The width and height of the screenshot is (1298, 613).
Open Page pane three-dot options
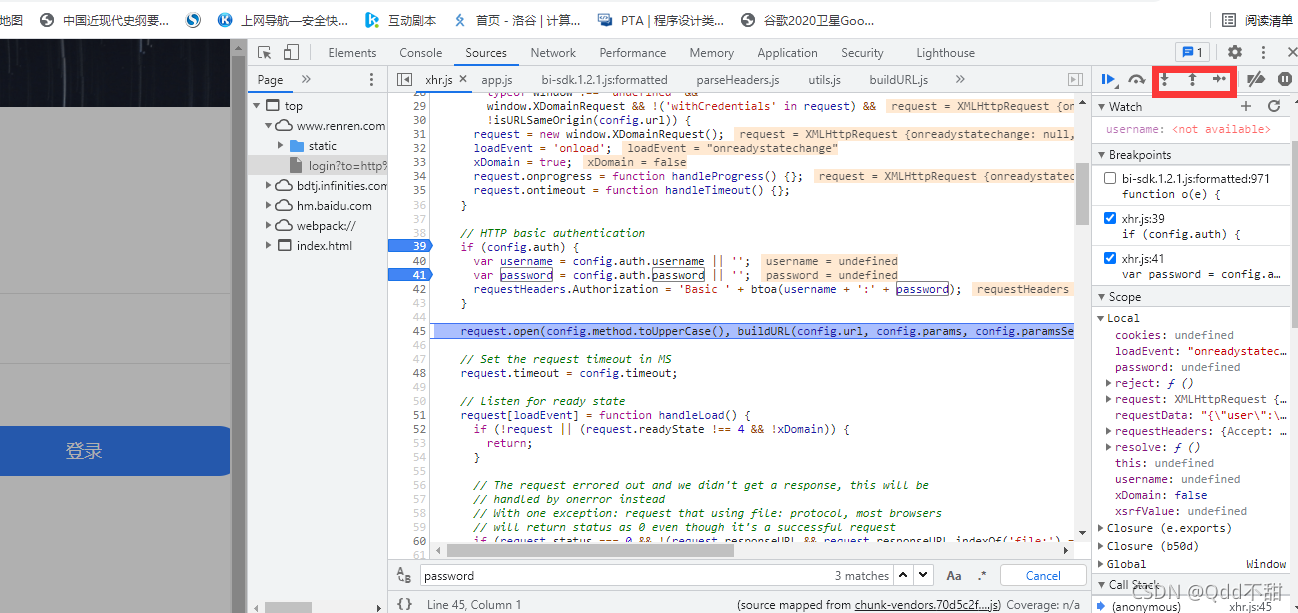(372, 79)
